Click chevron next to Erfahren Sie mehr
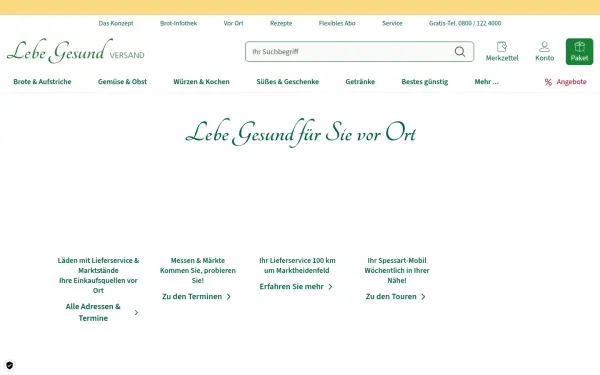Screen dimensions: 600x375 point(330,287)
